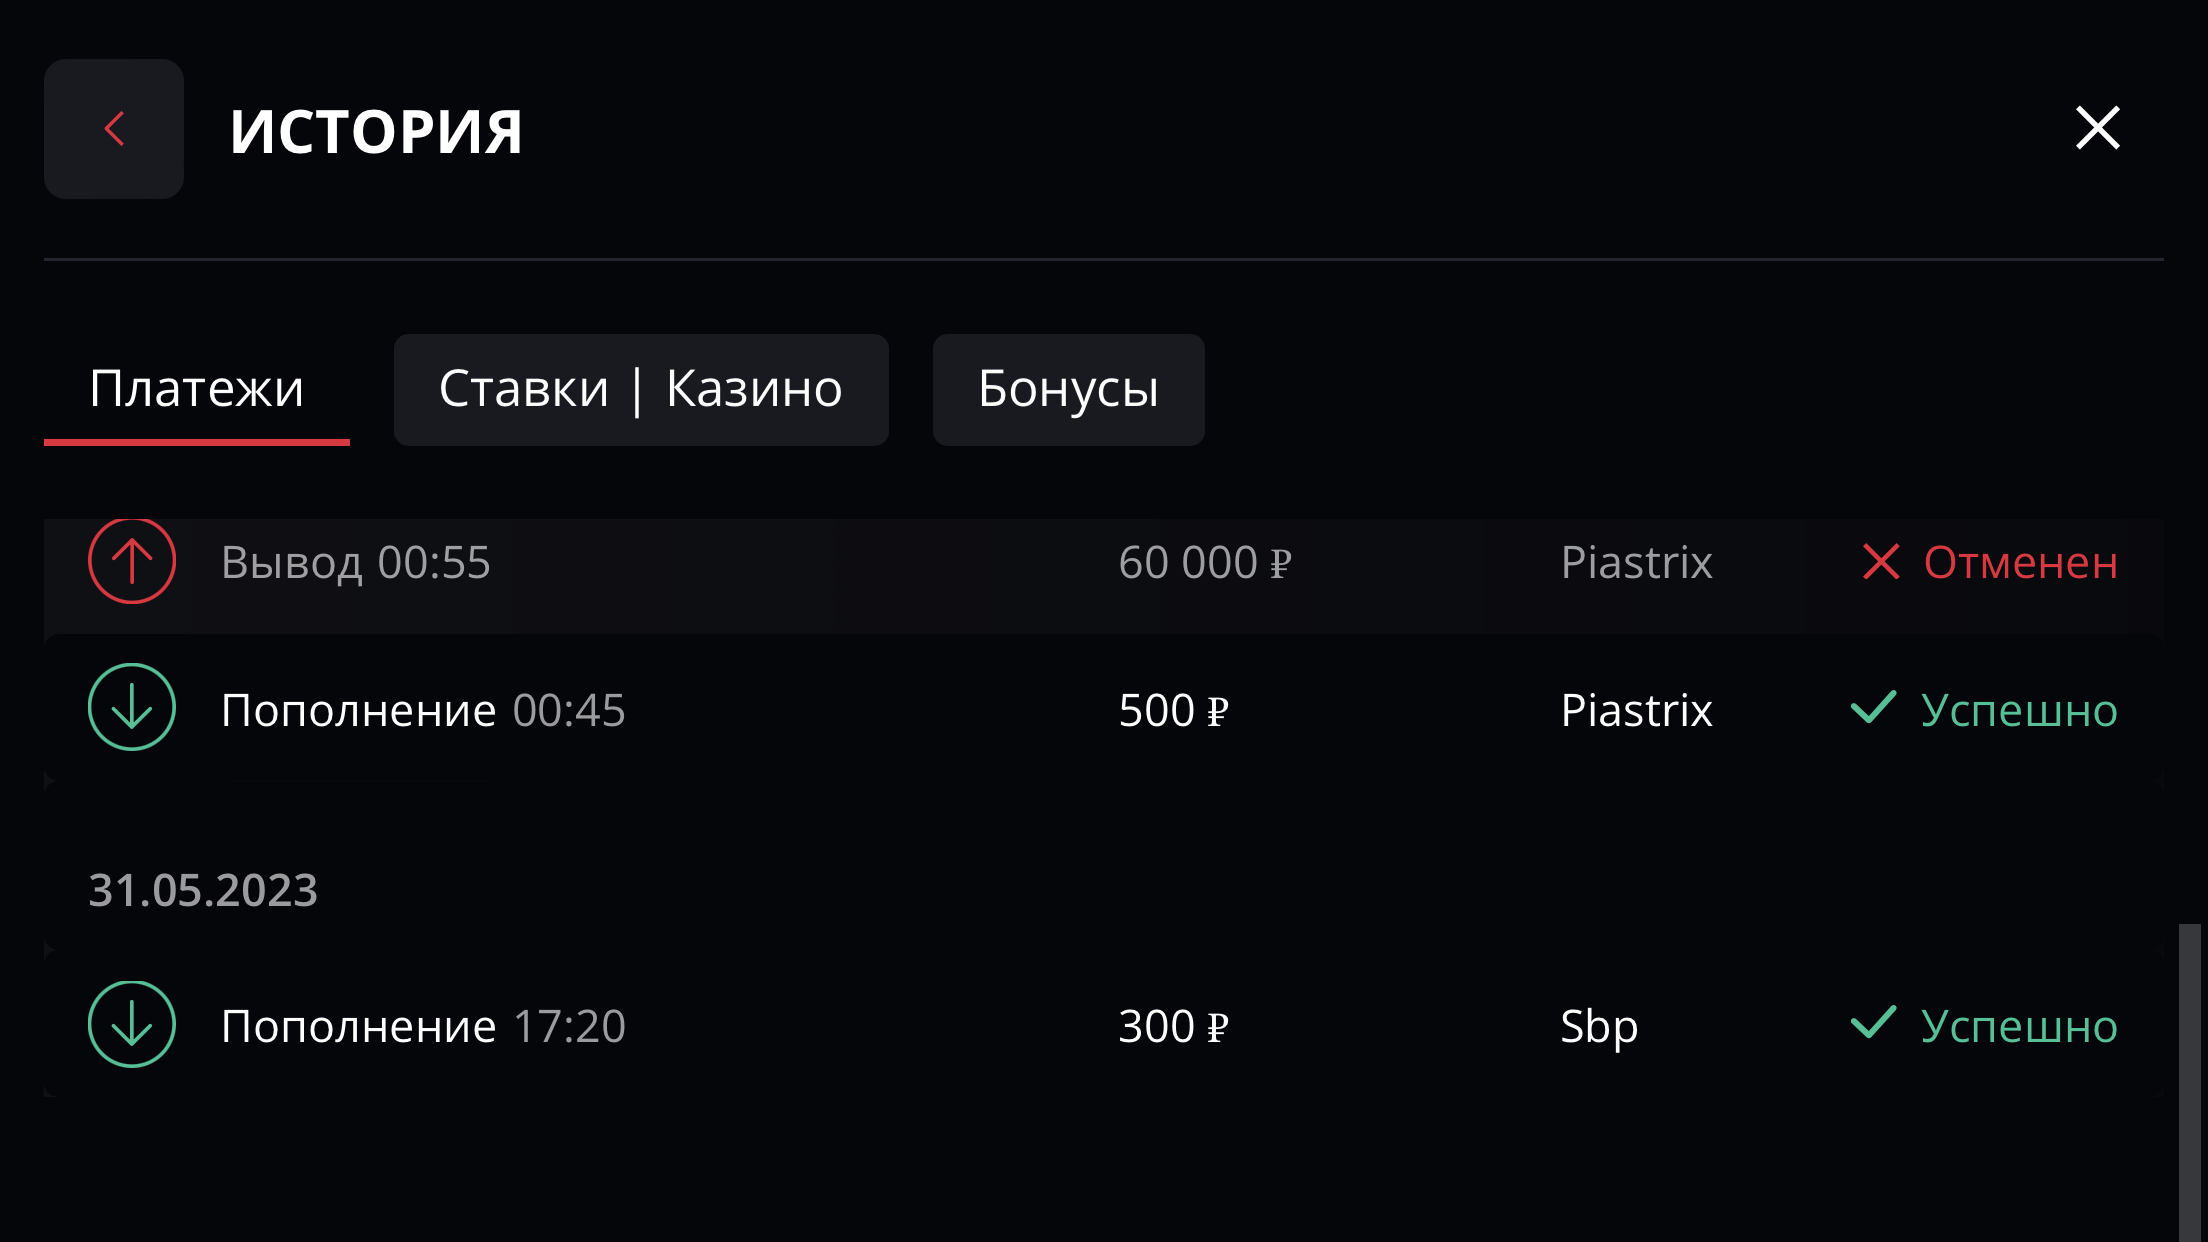Click the 31.05.2023 date header
This screenshot has height=1242, width=2208.
203,890
